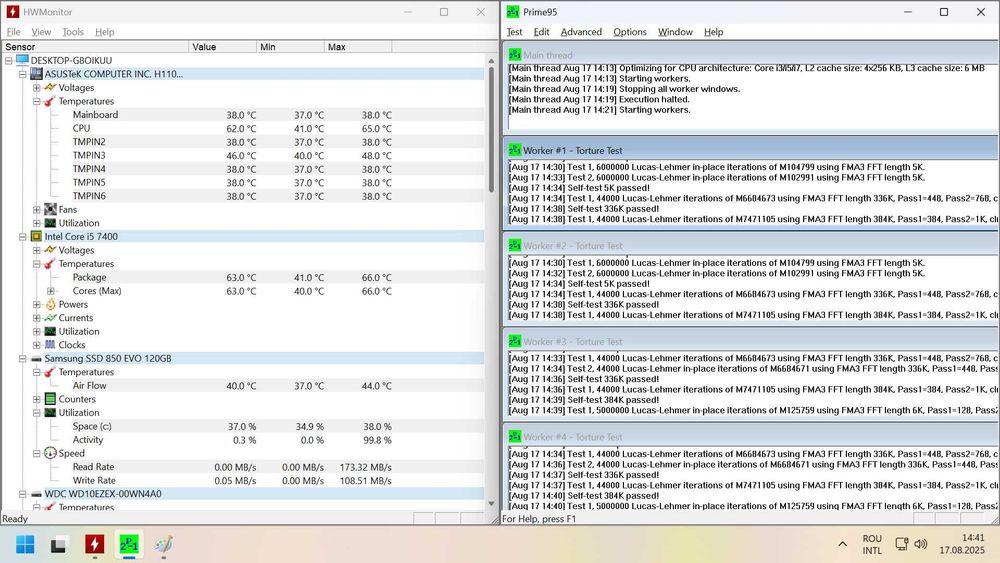Screen dimensions: 1000x563
Task: Expand the Cores (Max) temperature entry
Action: tap(50, 291)
